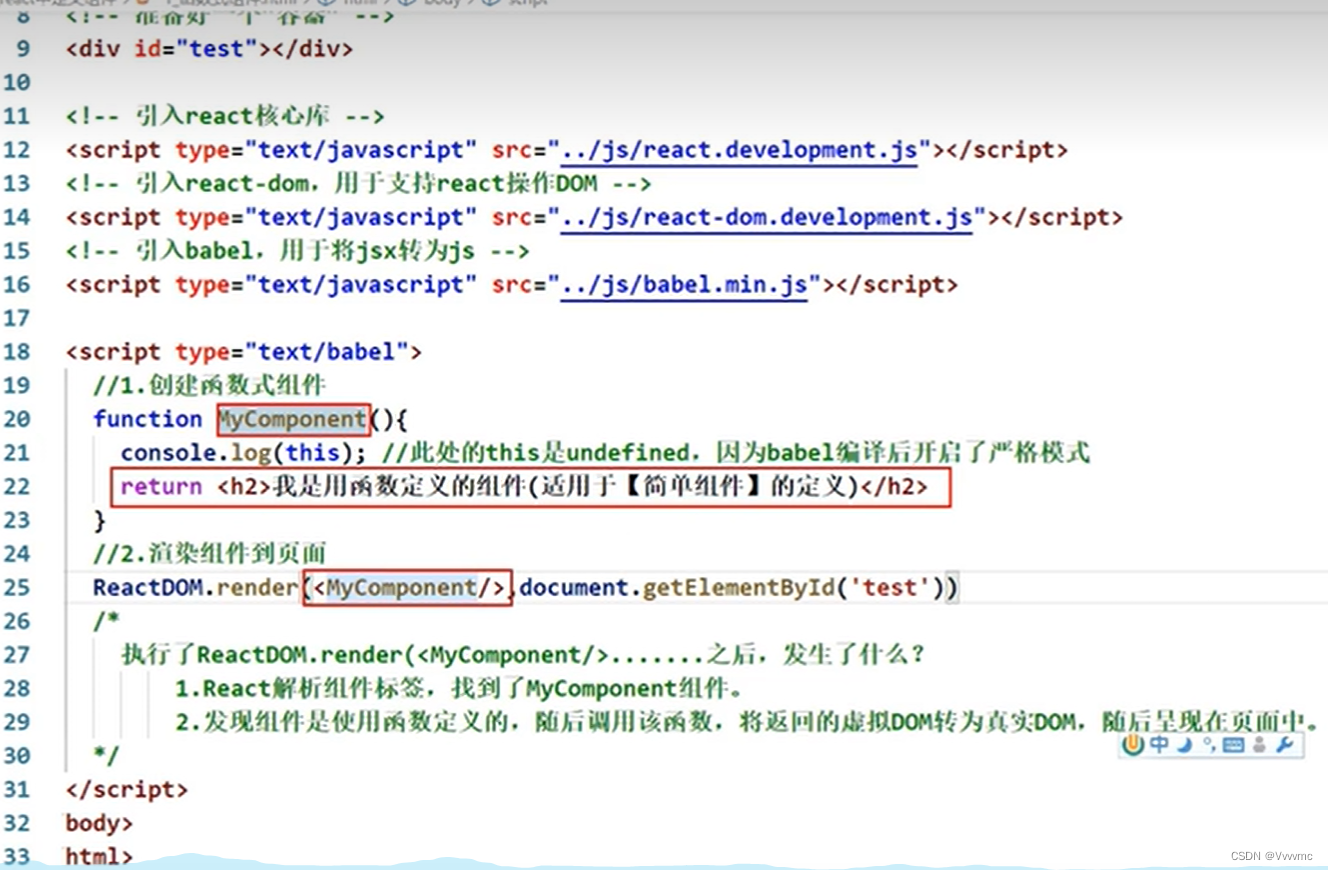This screenshot has height=870, width=1328.
Task: Click the 'return' keyword on line 22
Action: click(161, 487)
